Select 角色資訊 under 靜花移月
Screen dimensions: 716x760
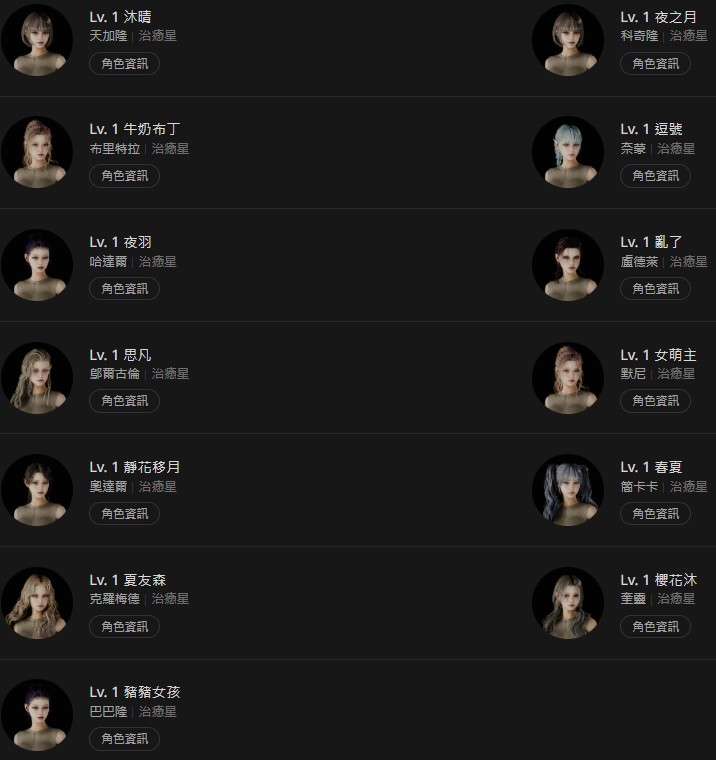pyautogui.click(x=124, y=513)
